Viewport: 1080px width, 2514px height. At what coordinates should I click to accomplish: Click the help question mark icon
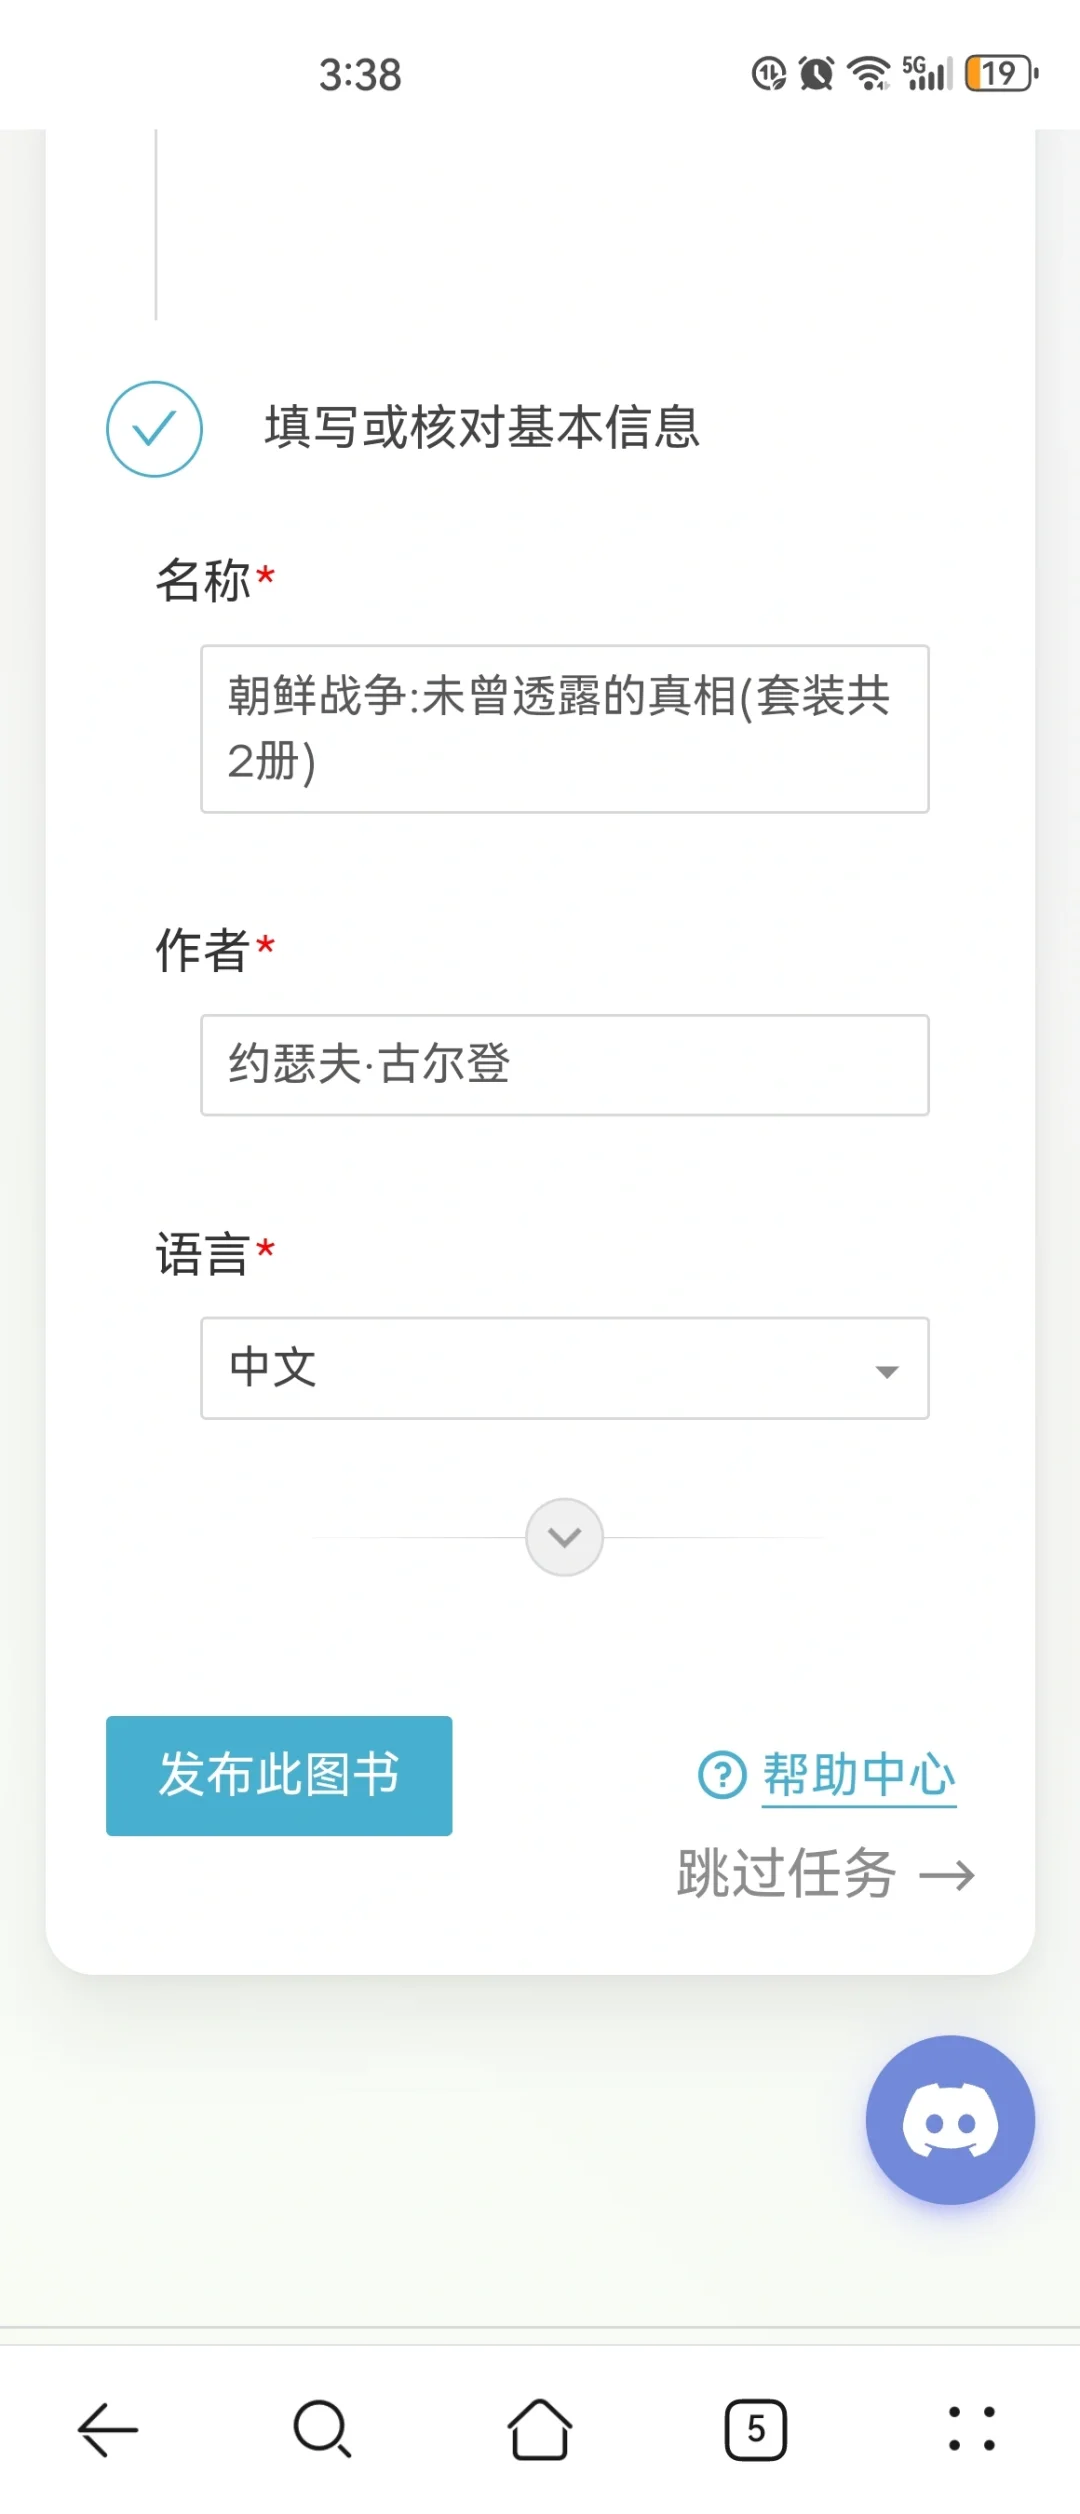pos(722,1775)
